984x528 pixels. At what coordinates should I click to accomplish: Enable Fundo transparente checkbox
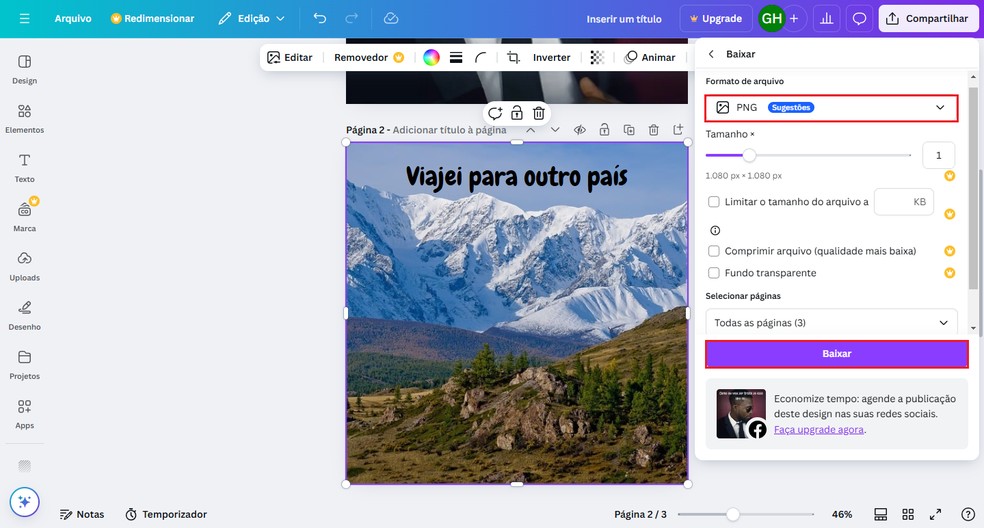714,272
